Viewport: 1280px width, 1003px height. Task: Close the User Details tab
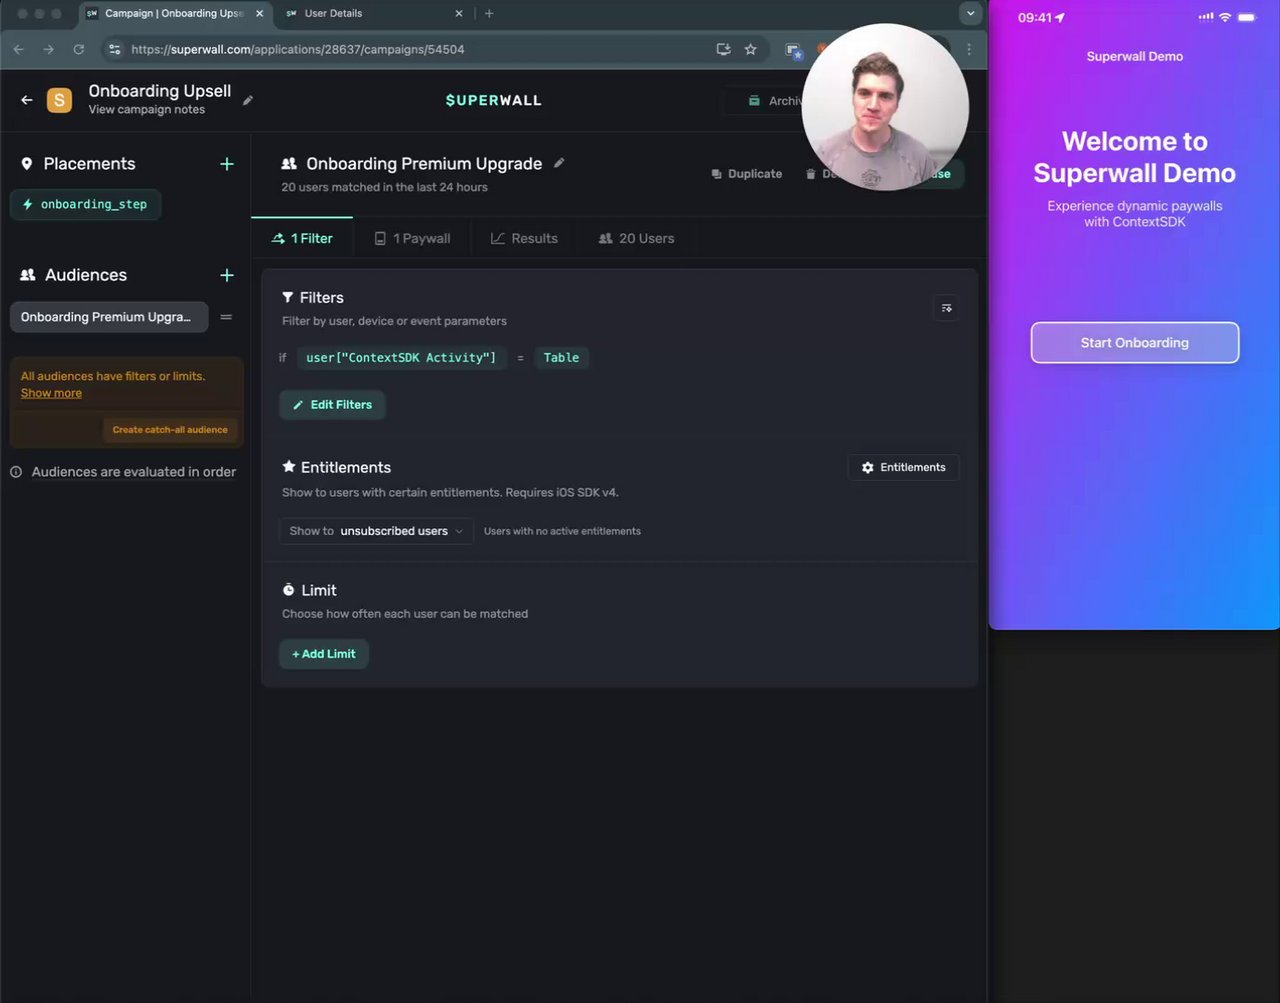point(459,13)
